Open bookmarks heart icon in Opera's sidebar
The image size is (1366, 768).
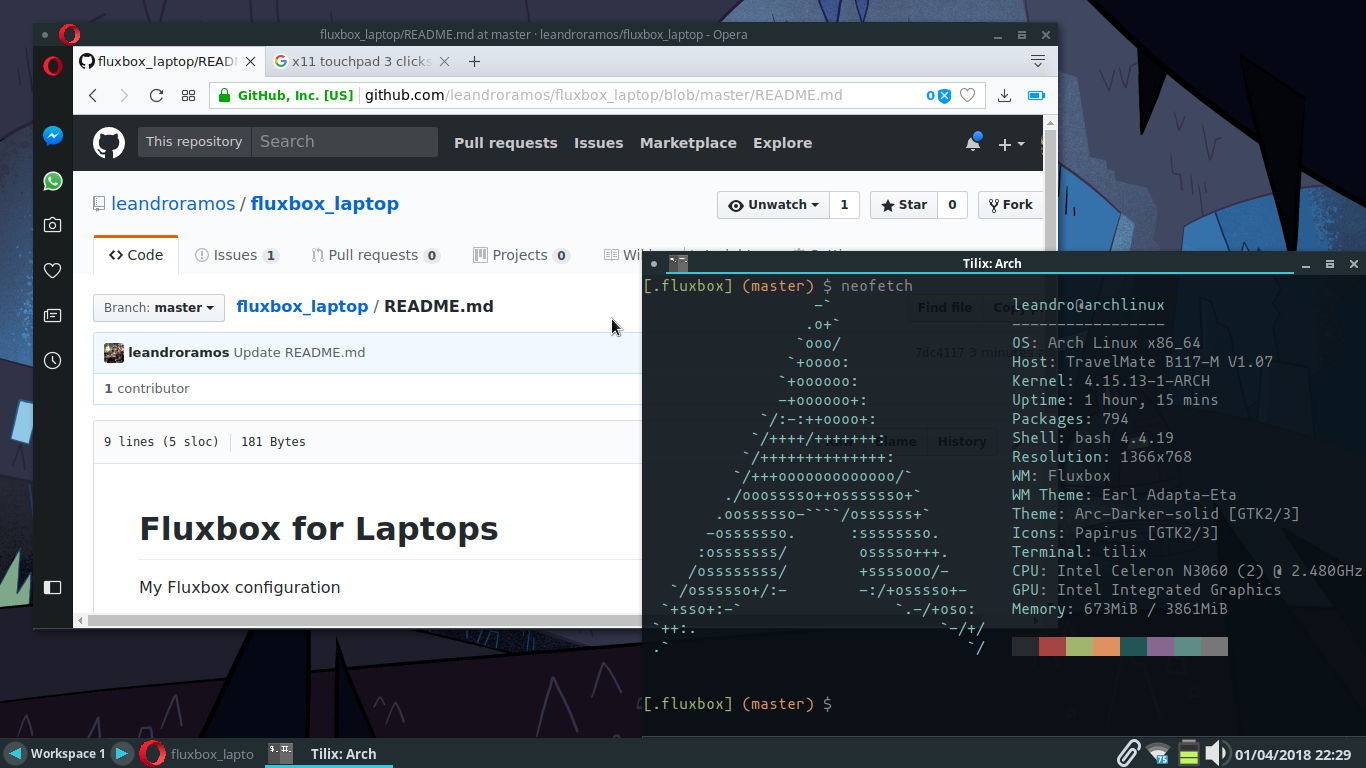tap(53, 271)
